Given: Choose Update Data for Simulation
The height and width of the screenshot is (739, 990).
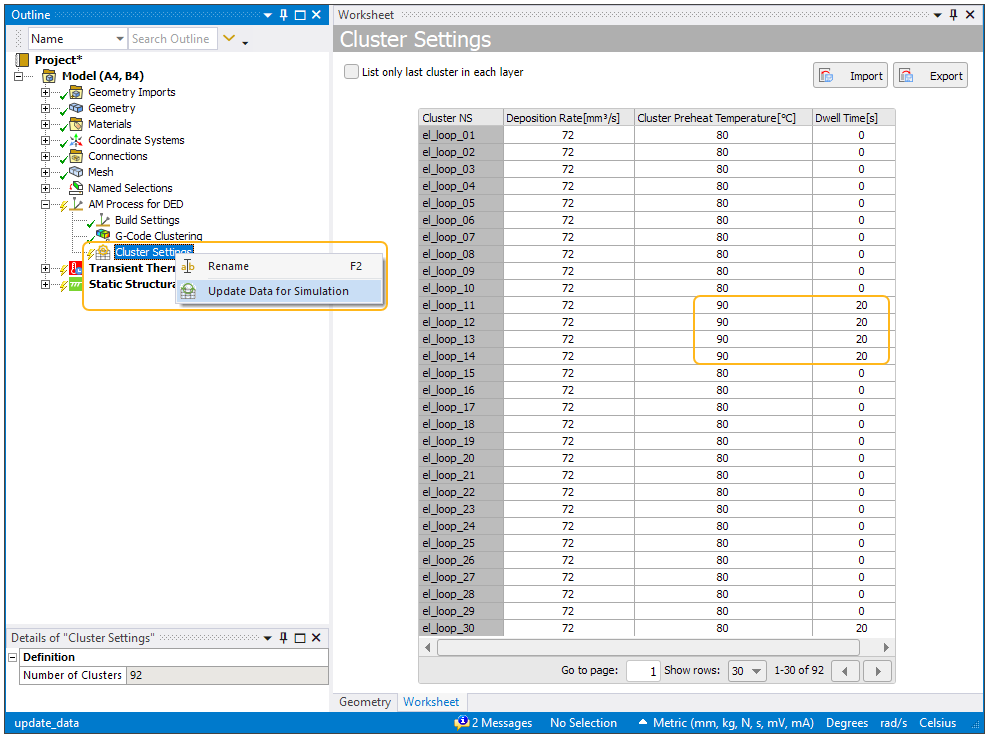Looking at the screenshot, I should tap(278, 292).
